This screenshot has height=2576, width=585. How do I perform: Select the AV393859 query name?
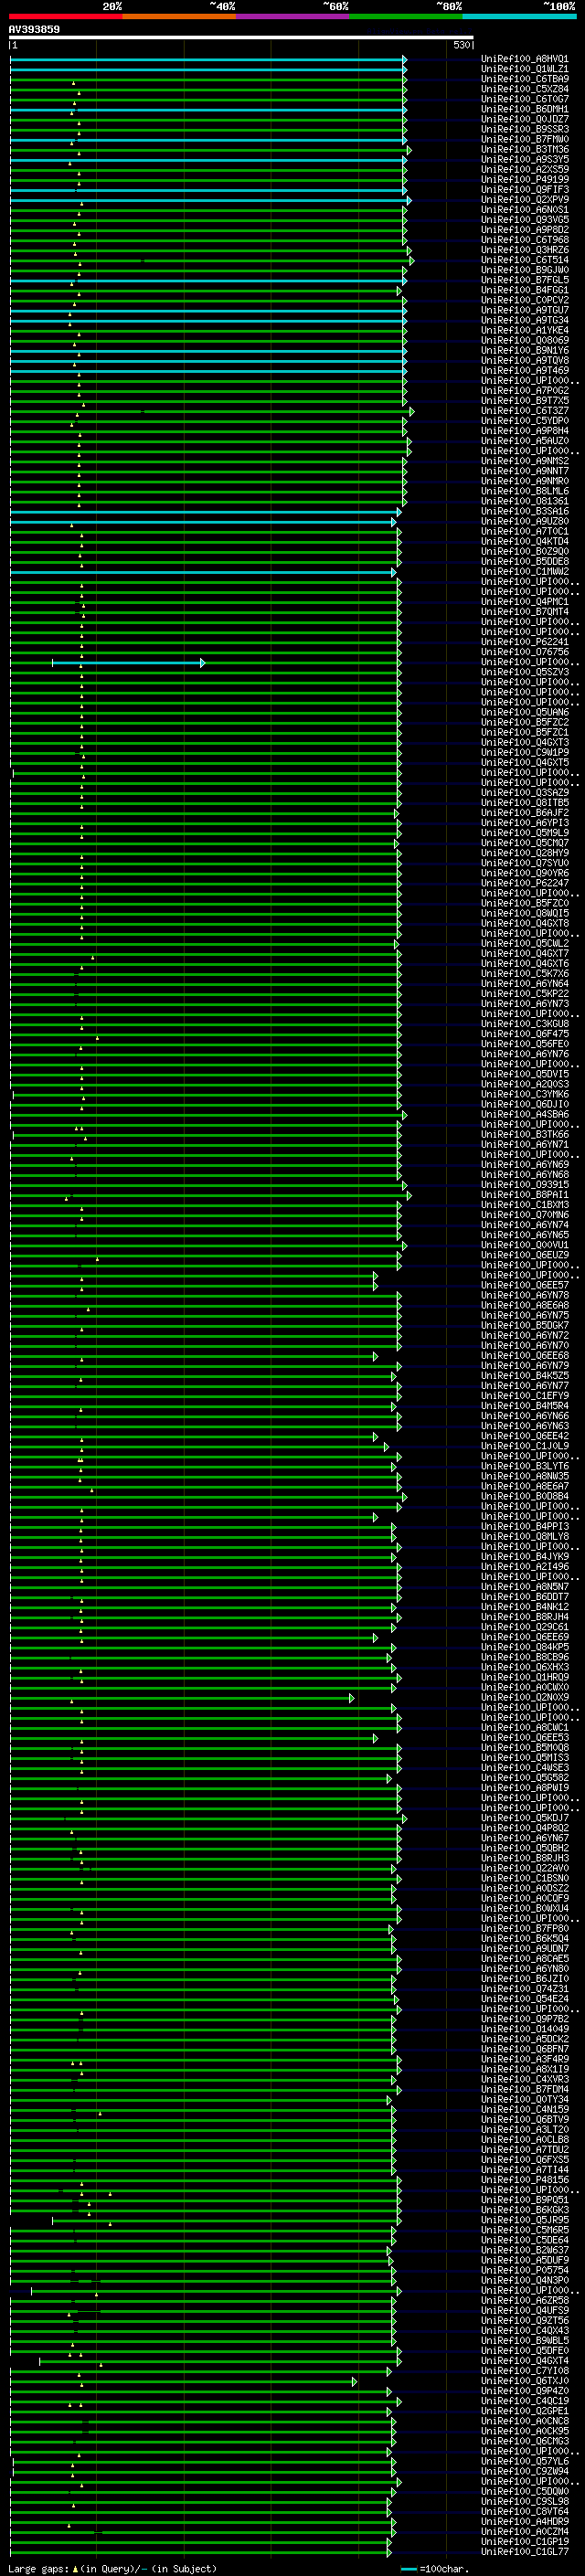pyautogui.click(x=34, y=29)
